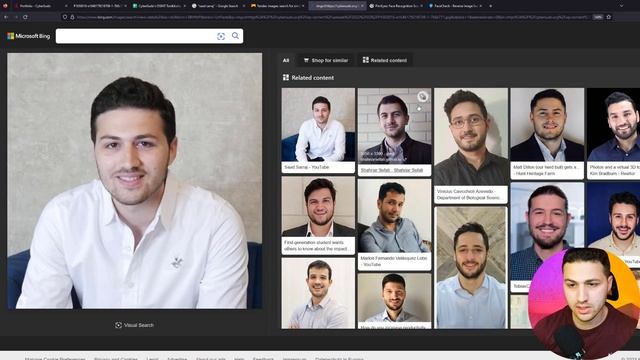The width and height of the screenshot is (640, 360).
Task: Click the Microsoft Bing logo
Action: (x=29, y=36)
